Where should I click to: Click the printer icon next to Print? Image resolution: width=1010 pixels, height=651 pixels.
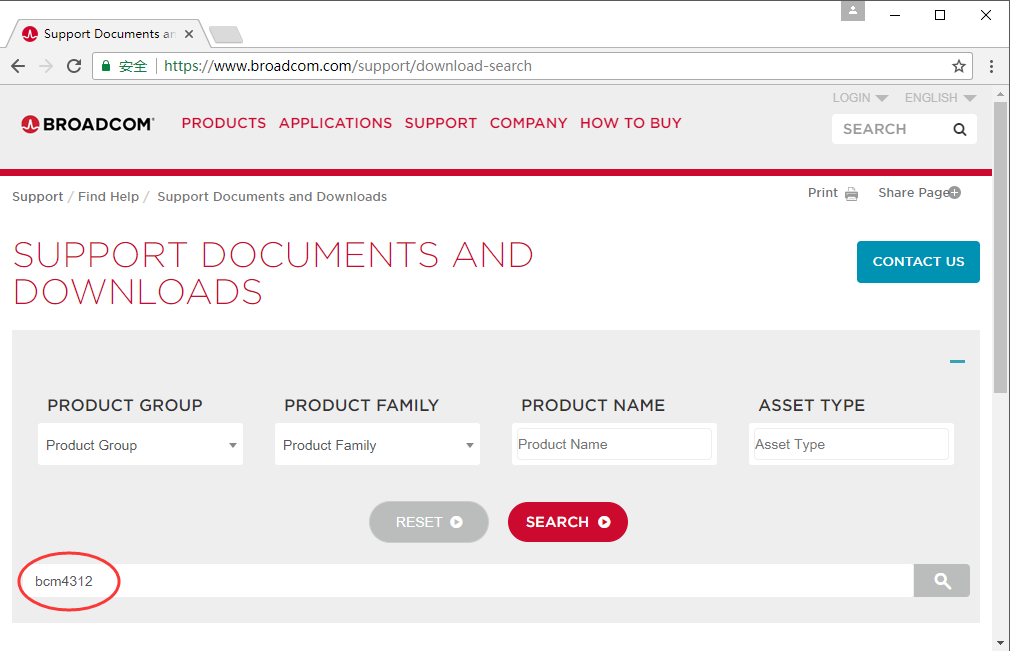(x=852, y=194)
